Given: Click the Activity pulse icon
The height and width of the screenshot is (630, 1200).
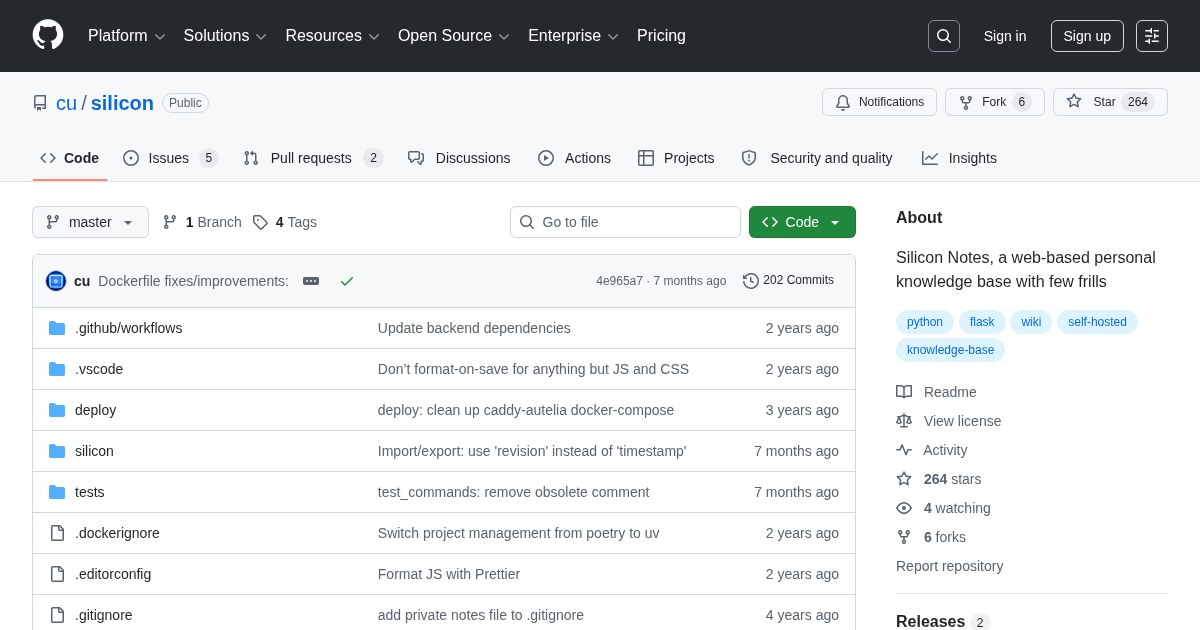Looking at the screenshot, I should tap(904, 450).
